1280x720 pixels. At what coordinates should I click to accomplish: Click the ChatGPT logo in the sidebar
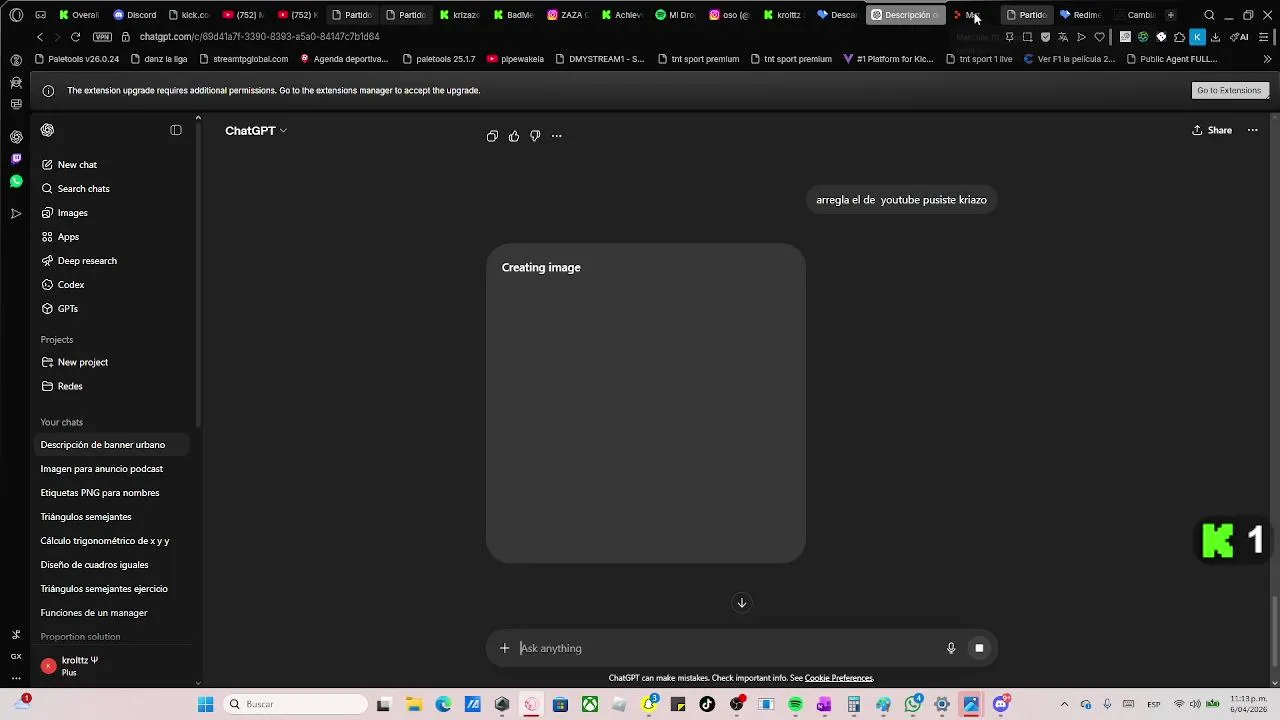click(47, 130)
